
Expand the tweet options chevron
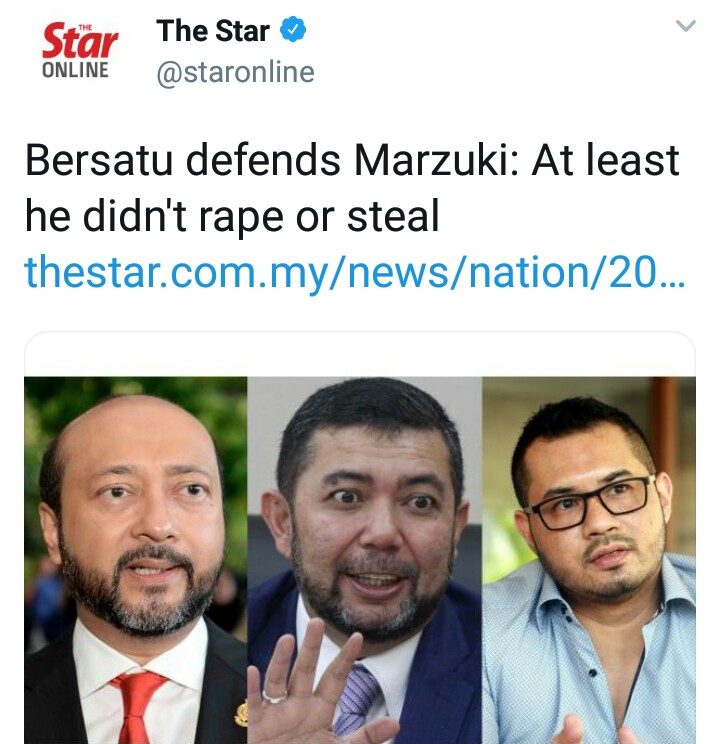685,26
